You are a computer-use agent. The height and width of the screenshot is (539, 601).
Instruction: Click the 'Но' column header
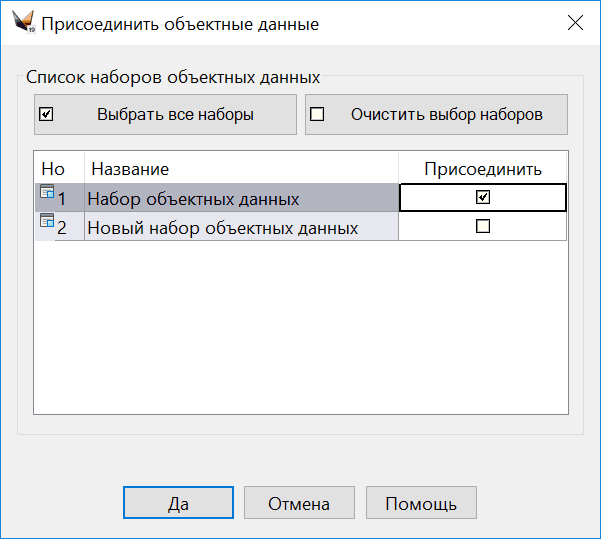click(53, 169)
